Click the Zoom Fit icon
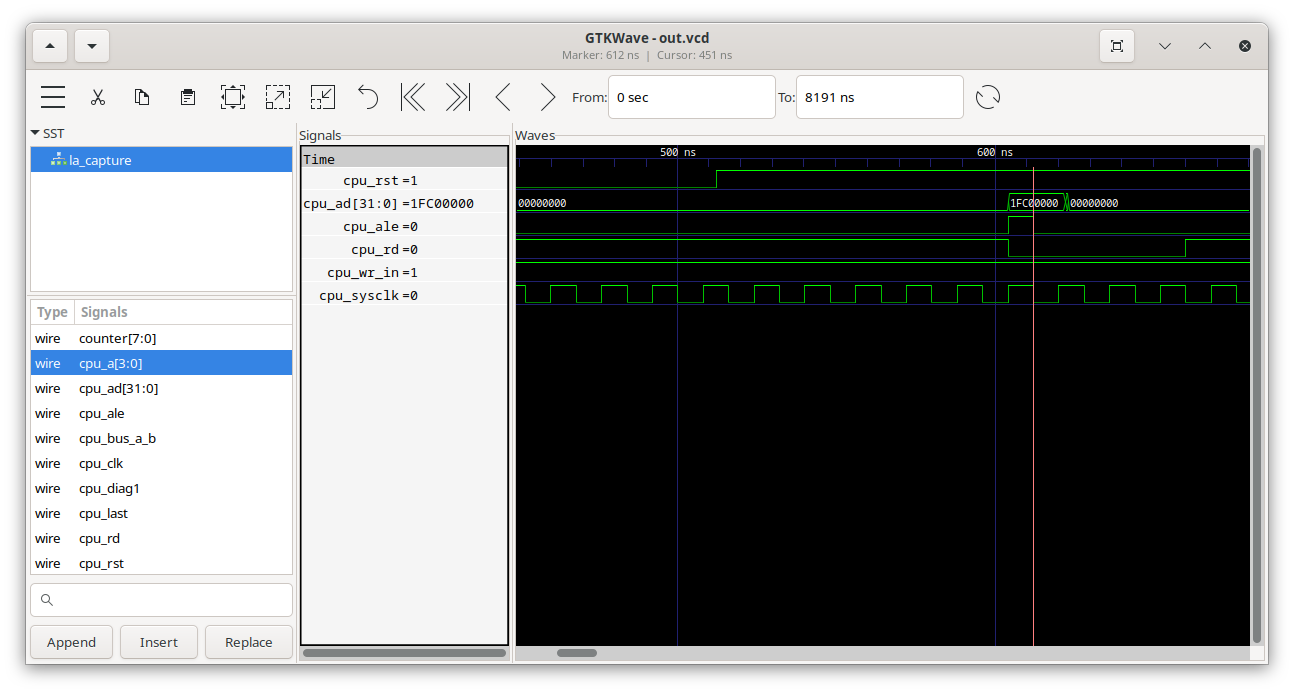Image resolution: width=1294 pixels, height=693 pixels. pos(233,97)
